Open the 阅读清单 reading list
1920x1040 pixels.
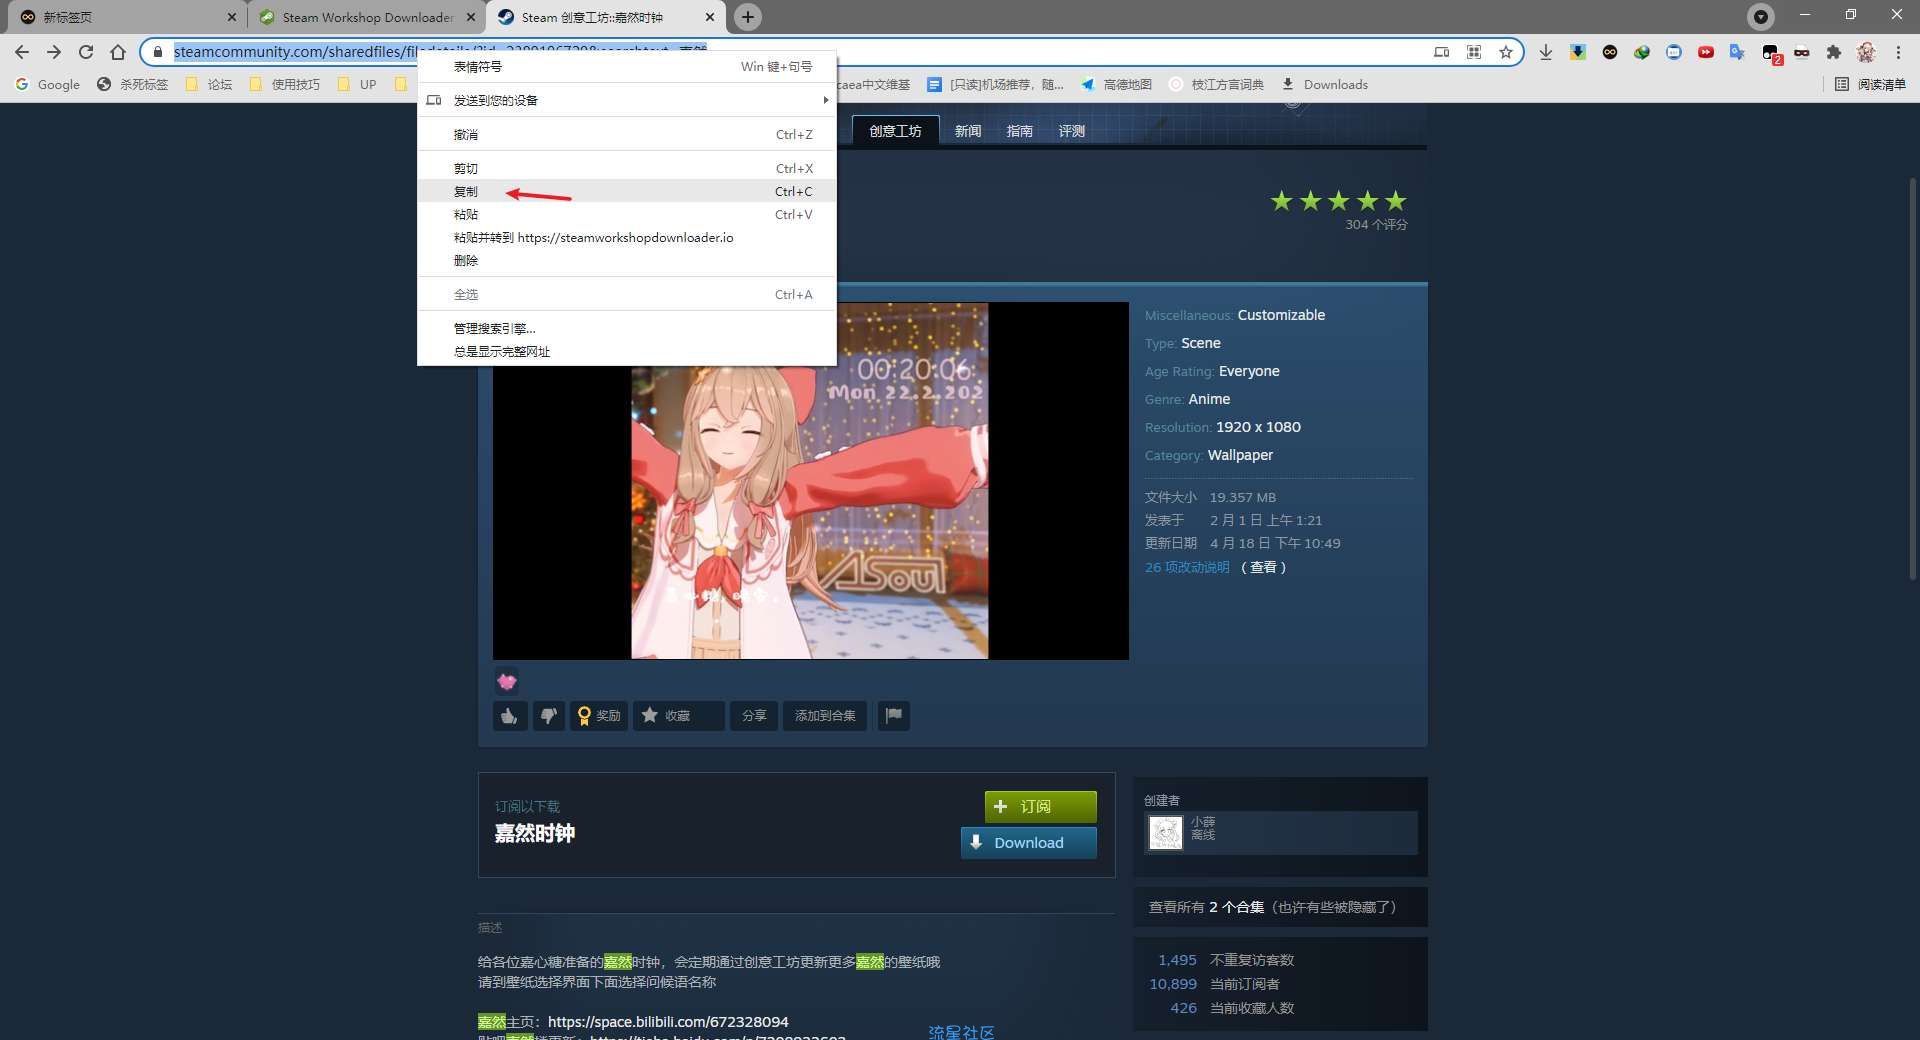click(x=1870, y=85)
